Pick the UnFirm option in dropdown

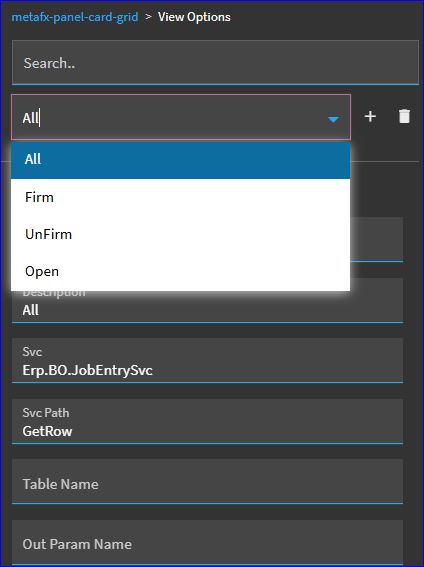tap(180, 234)
